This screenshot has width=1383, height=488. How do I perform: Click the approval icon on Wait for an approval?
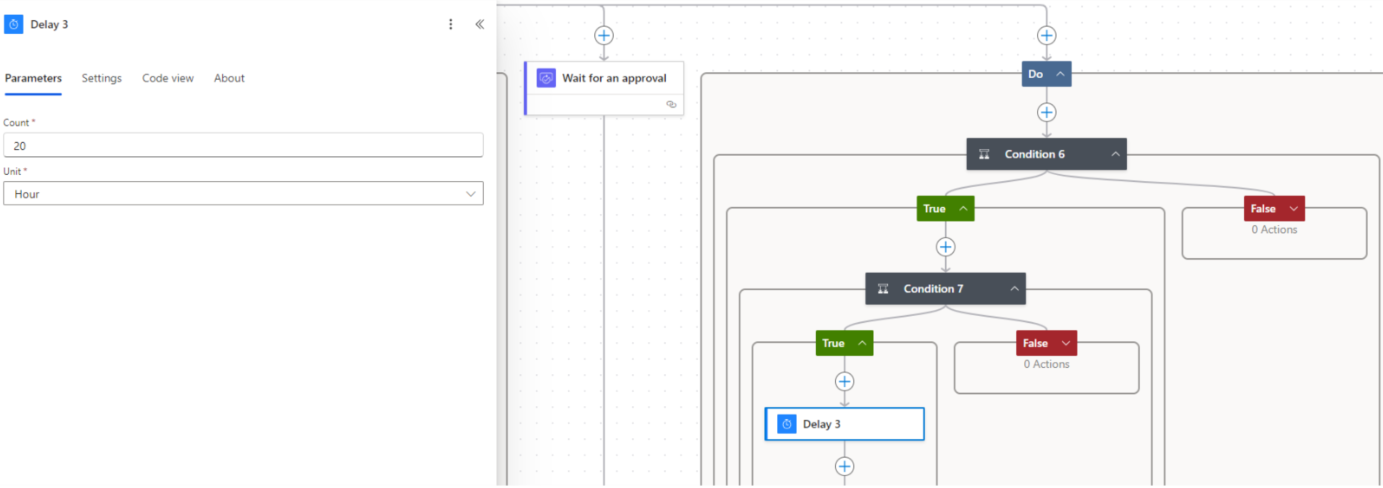coord(546,78)
